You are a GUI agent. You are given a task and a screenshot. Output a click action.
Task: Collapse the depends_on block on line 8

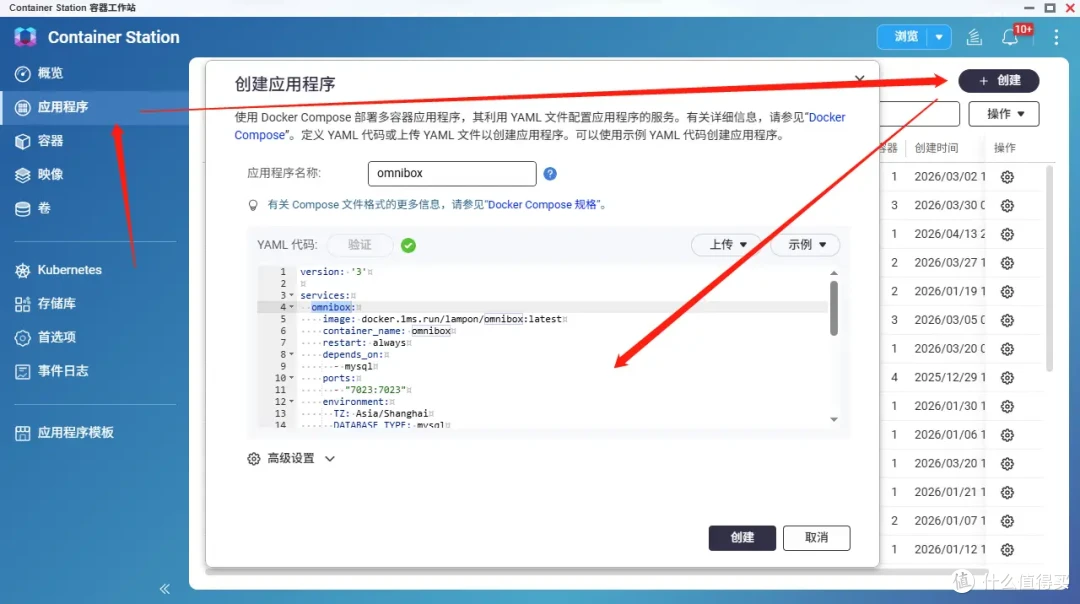coord(291,355)
